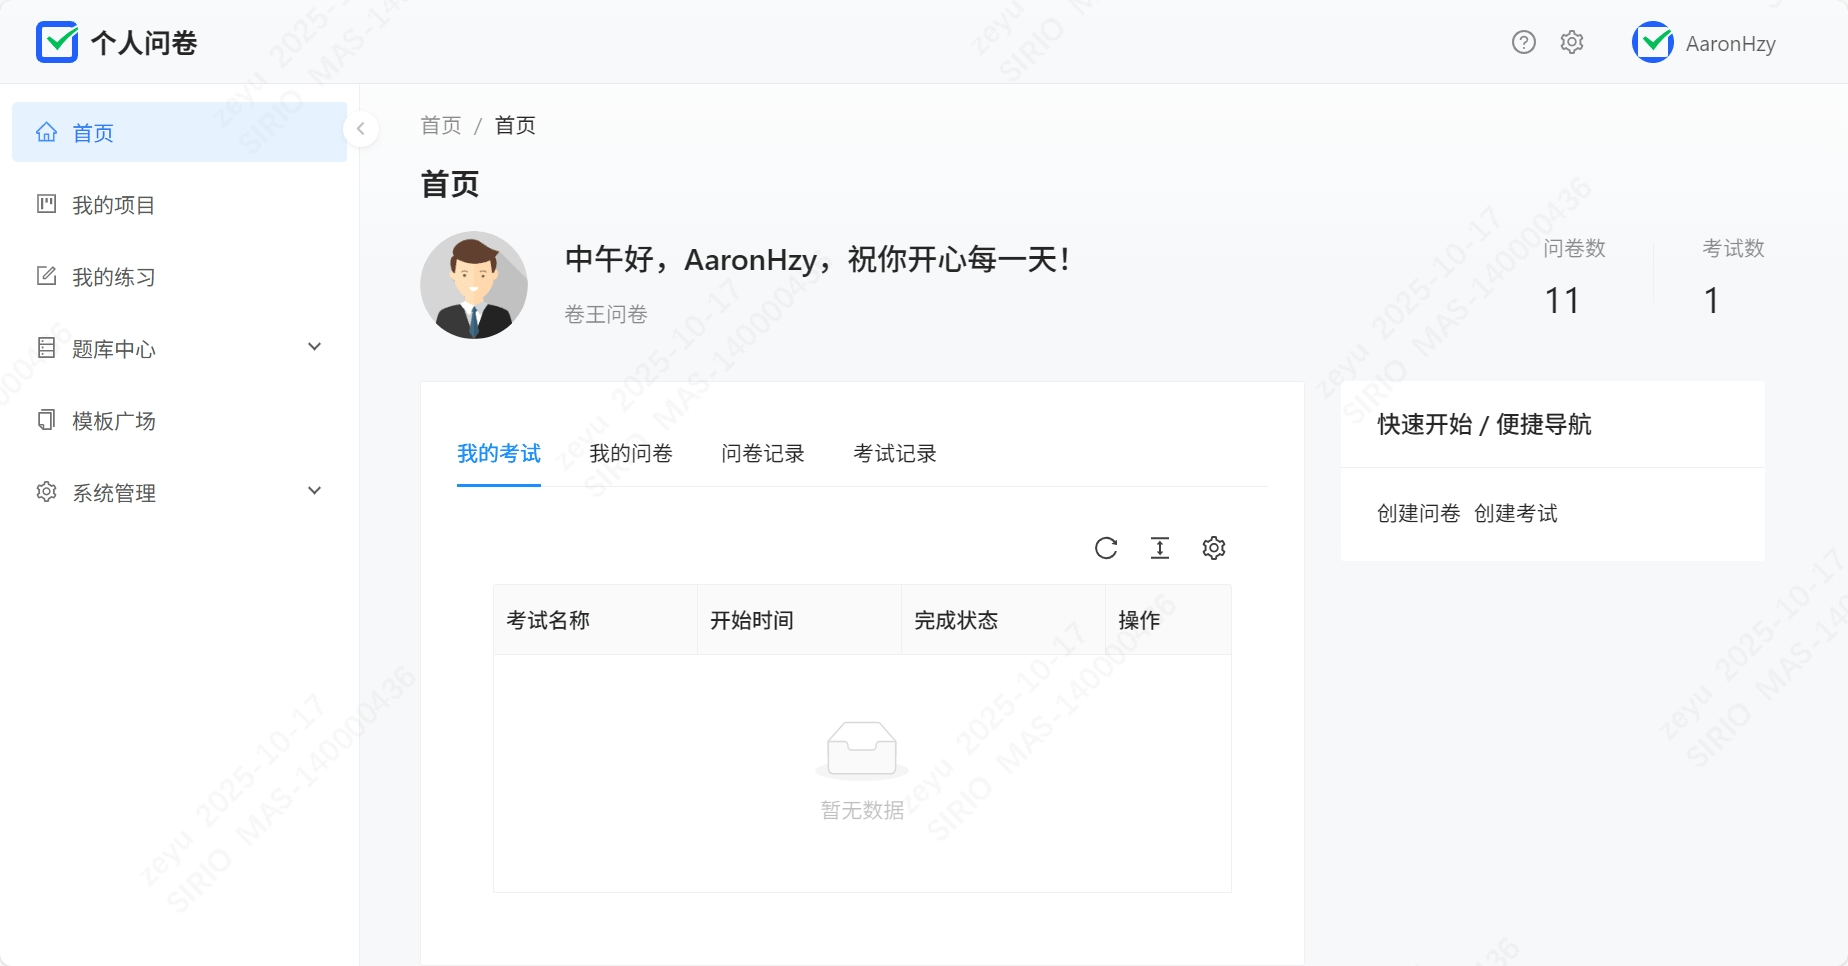1848x966 pixels.
Task: Switch to the 我的问卷 tab
Action: point(631,453)
